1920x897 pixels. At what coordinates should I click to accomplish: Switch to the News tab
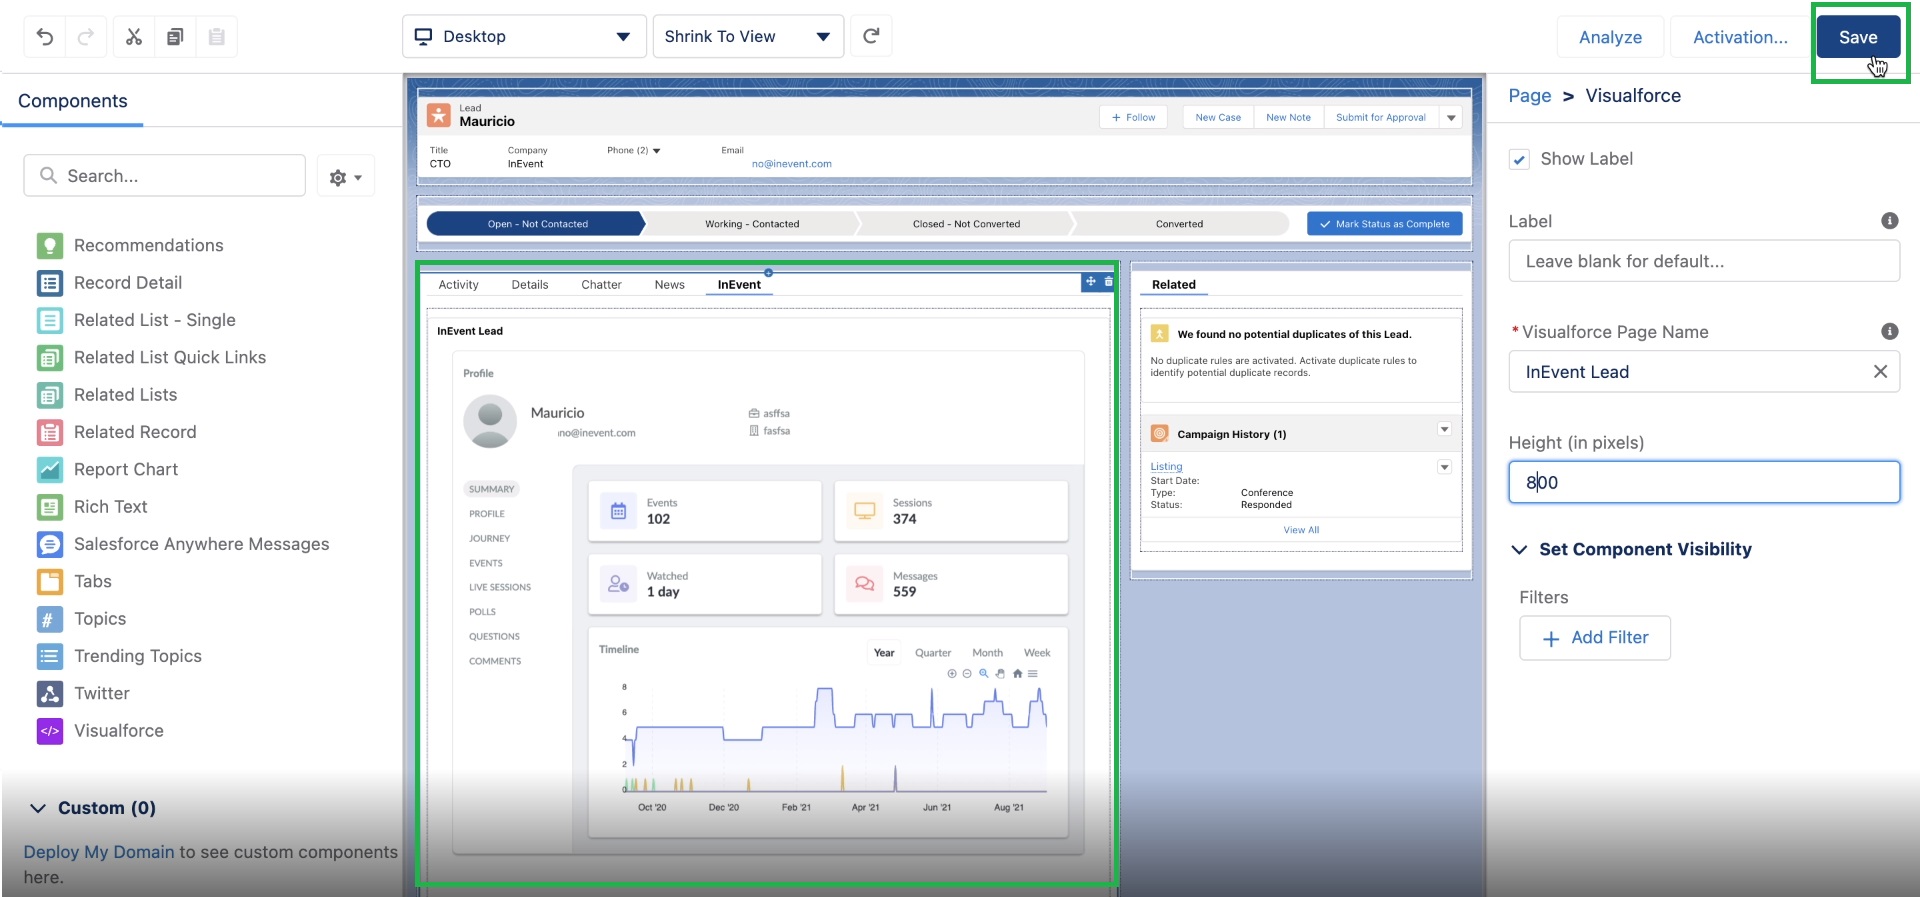coord(669,285)
